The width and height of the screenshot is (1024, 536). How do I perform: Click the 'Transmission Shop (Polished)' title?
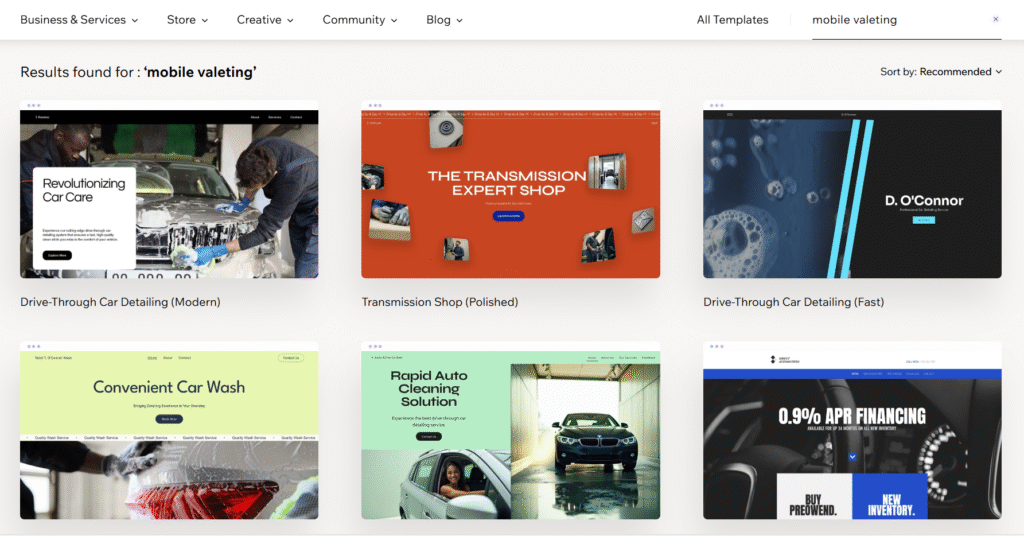click(439, 302)
